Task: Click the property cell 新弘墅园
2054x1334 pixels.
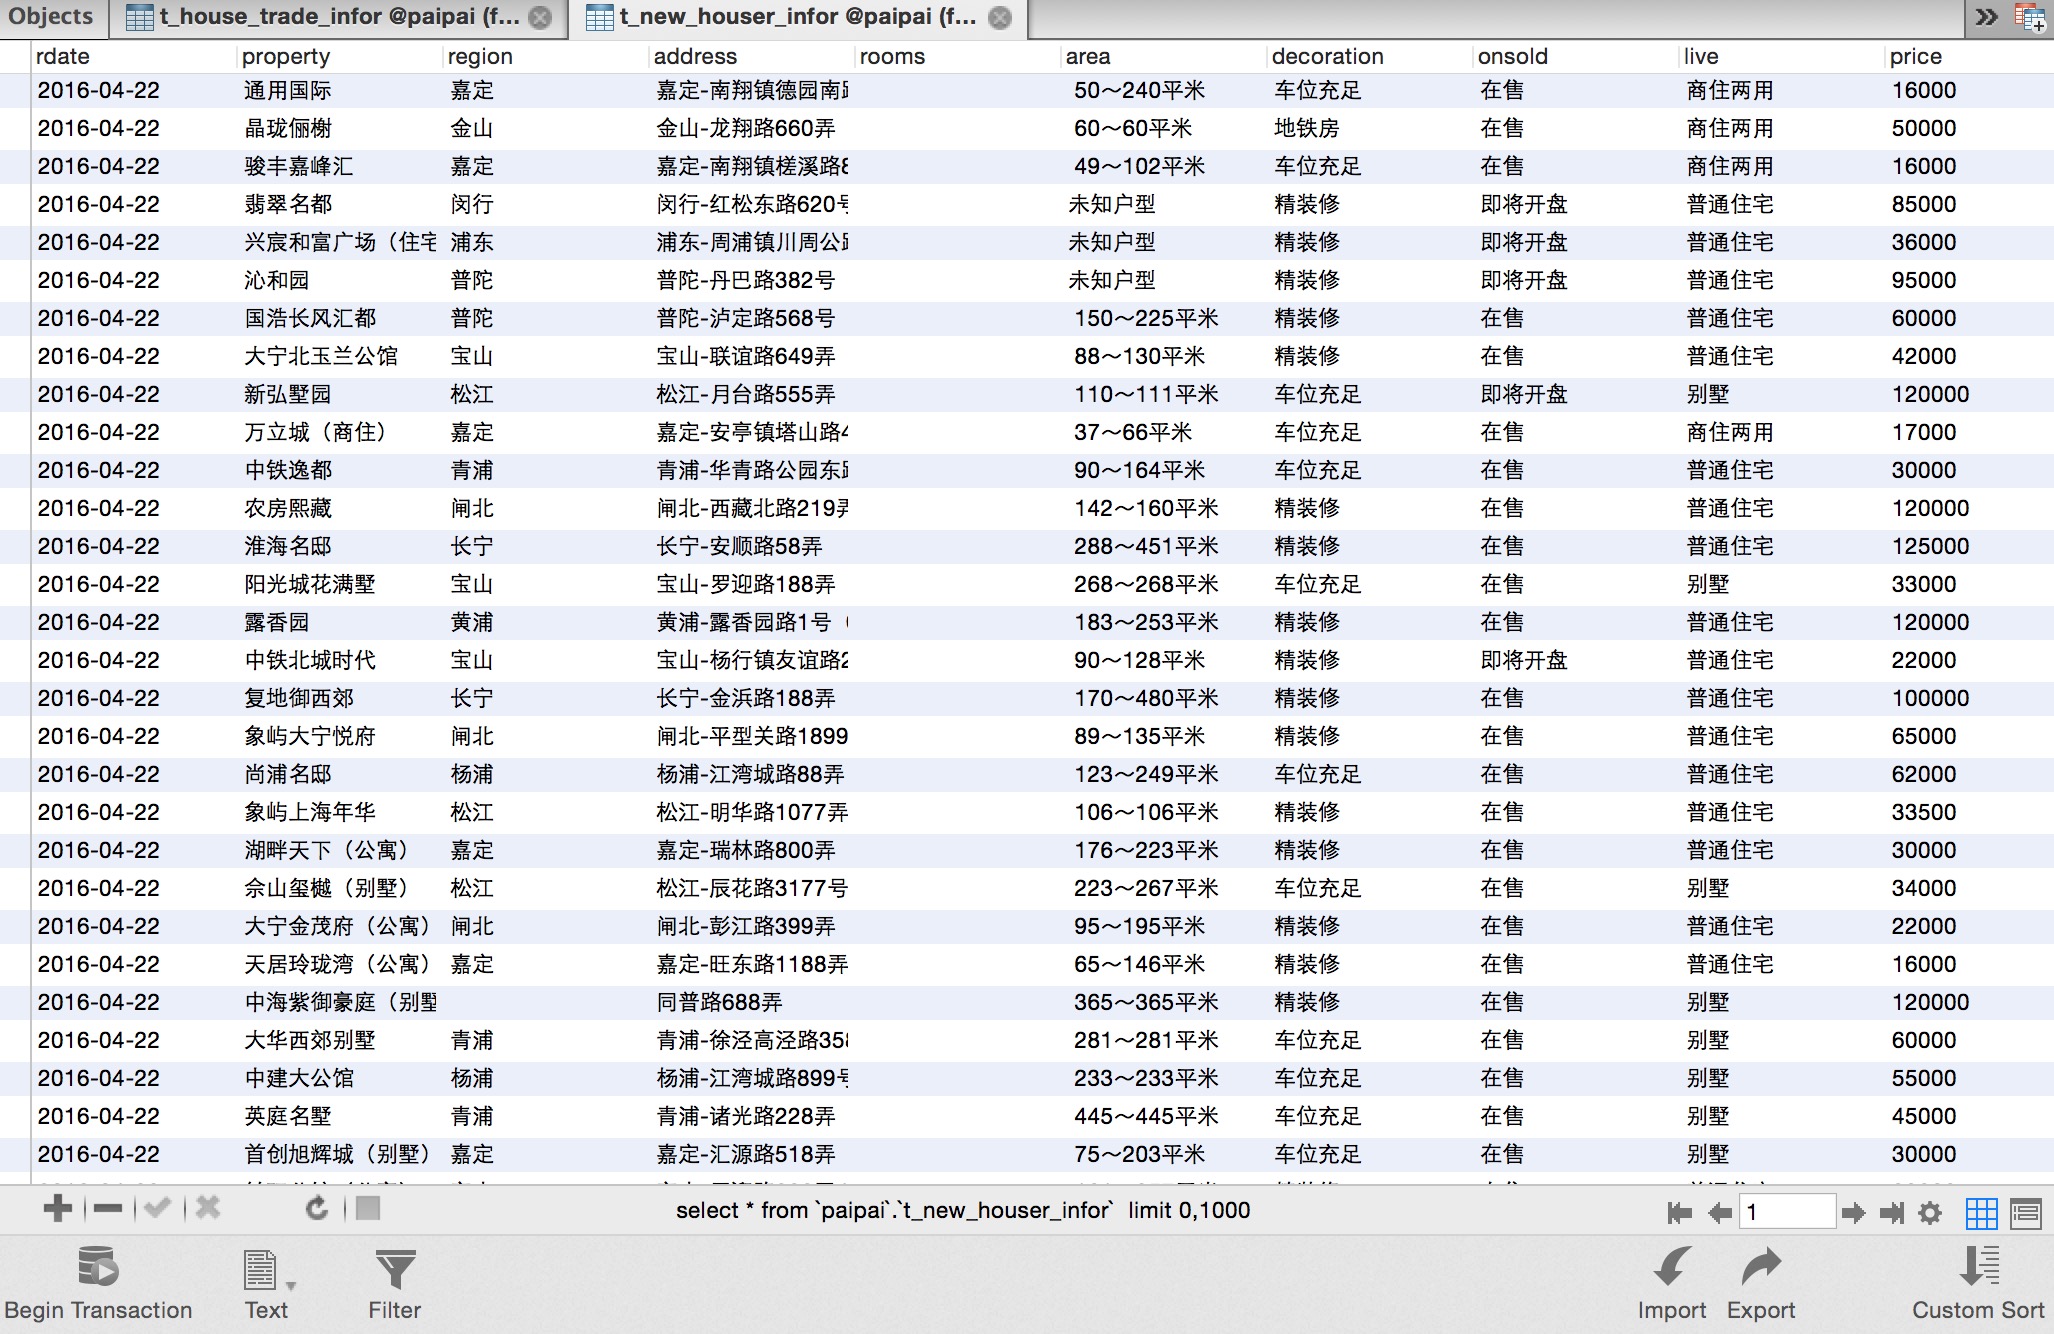Action: (x=288, y=394)
